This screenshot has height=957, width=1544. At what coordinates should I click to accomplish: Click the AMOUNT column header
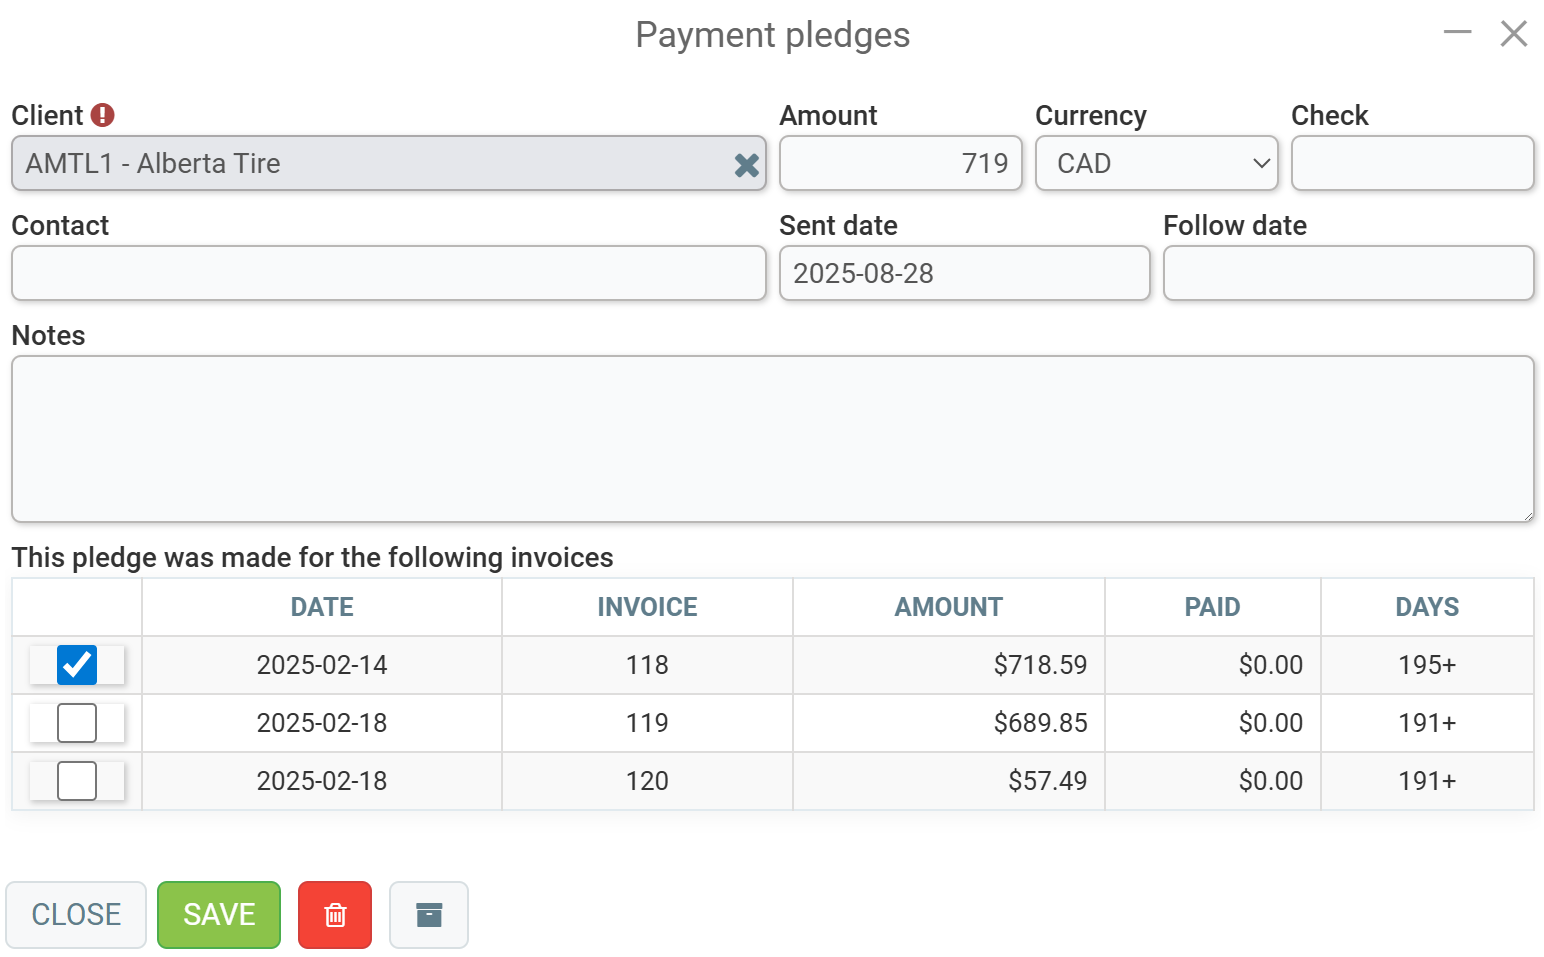click(948, 607)
